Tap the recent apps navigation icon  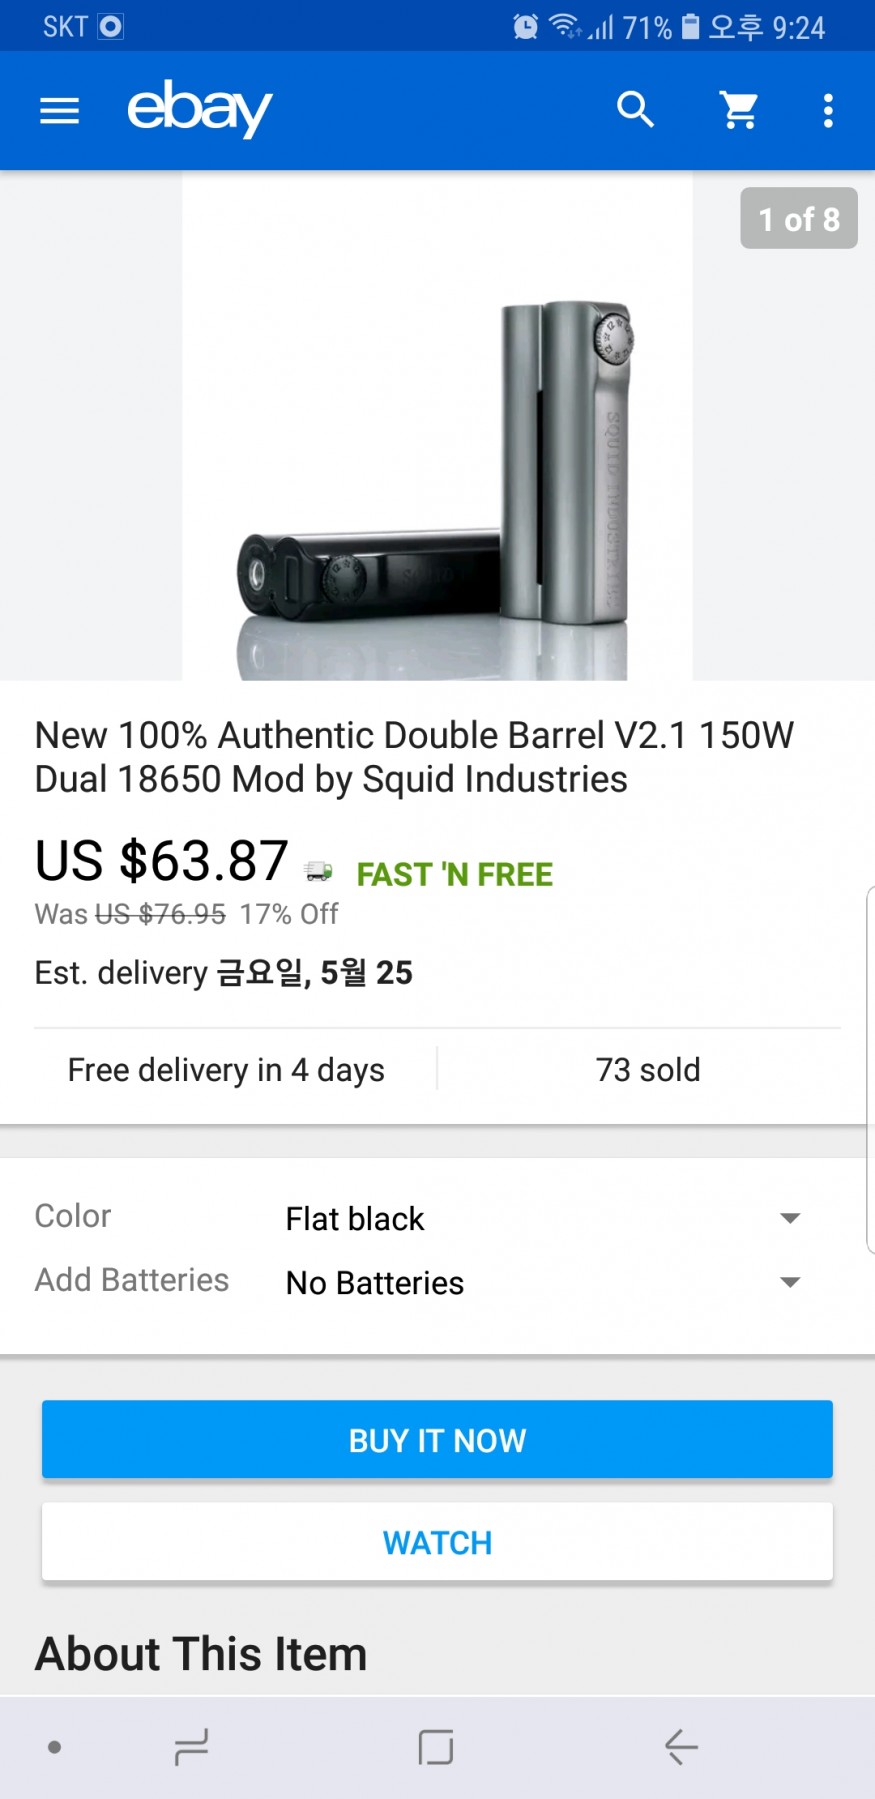[190, 1747]
